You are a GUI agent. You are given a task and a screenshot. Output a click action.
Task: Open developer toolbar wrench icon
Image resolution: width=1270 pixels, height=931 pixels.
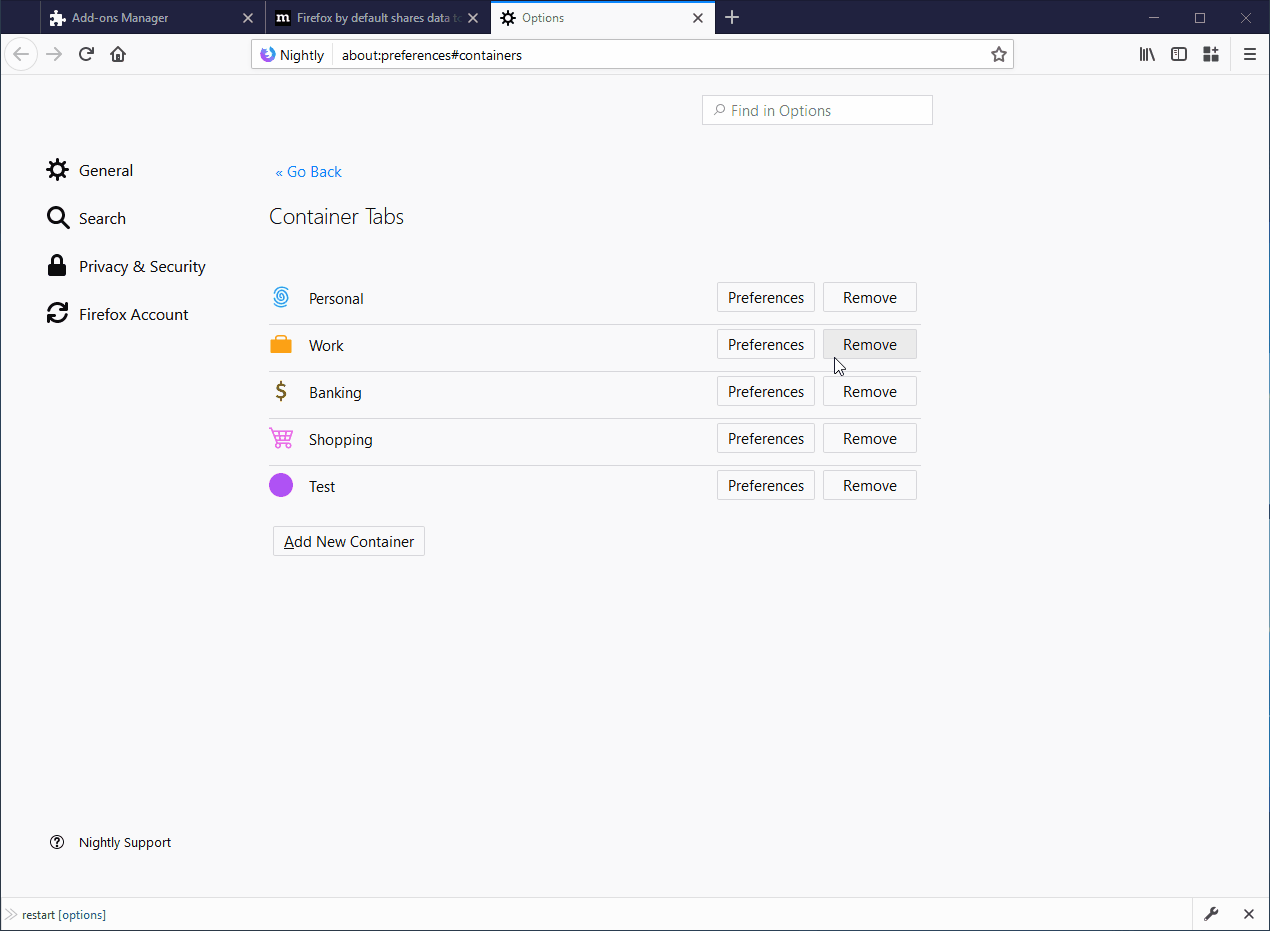coord(1211,914)
